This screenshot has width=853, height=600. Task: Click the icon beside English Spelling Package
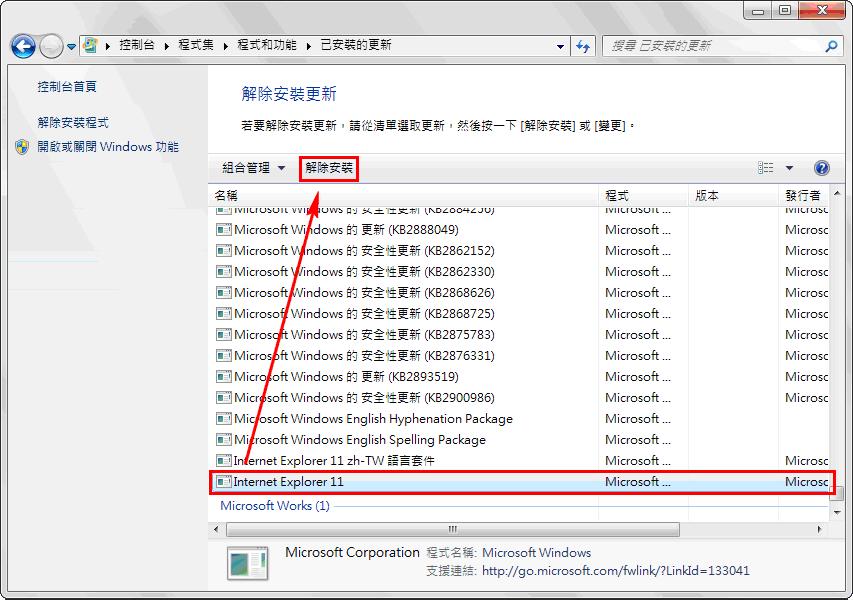[x=224, y=440]
